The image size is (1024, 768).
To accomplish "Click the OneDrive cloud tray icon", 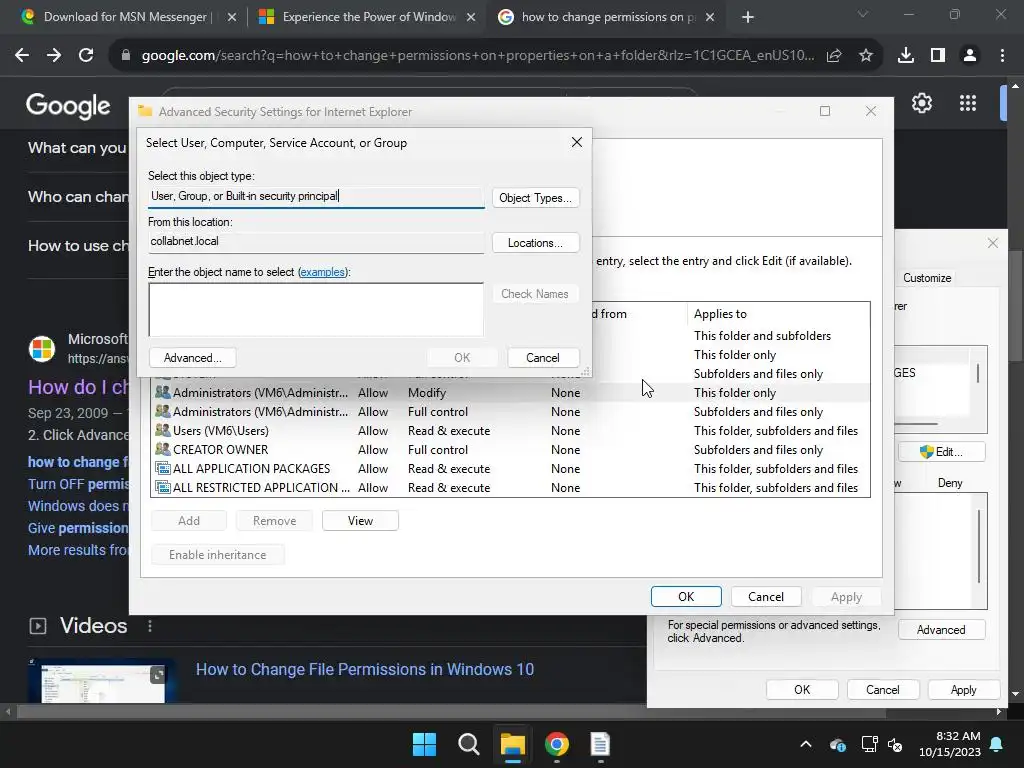I will (x=838, y=744).
